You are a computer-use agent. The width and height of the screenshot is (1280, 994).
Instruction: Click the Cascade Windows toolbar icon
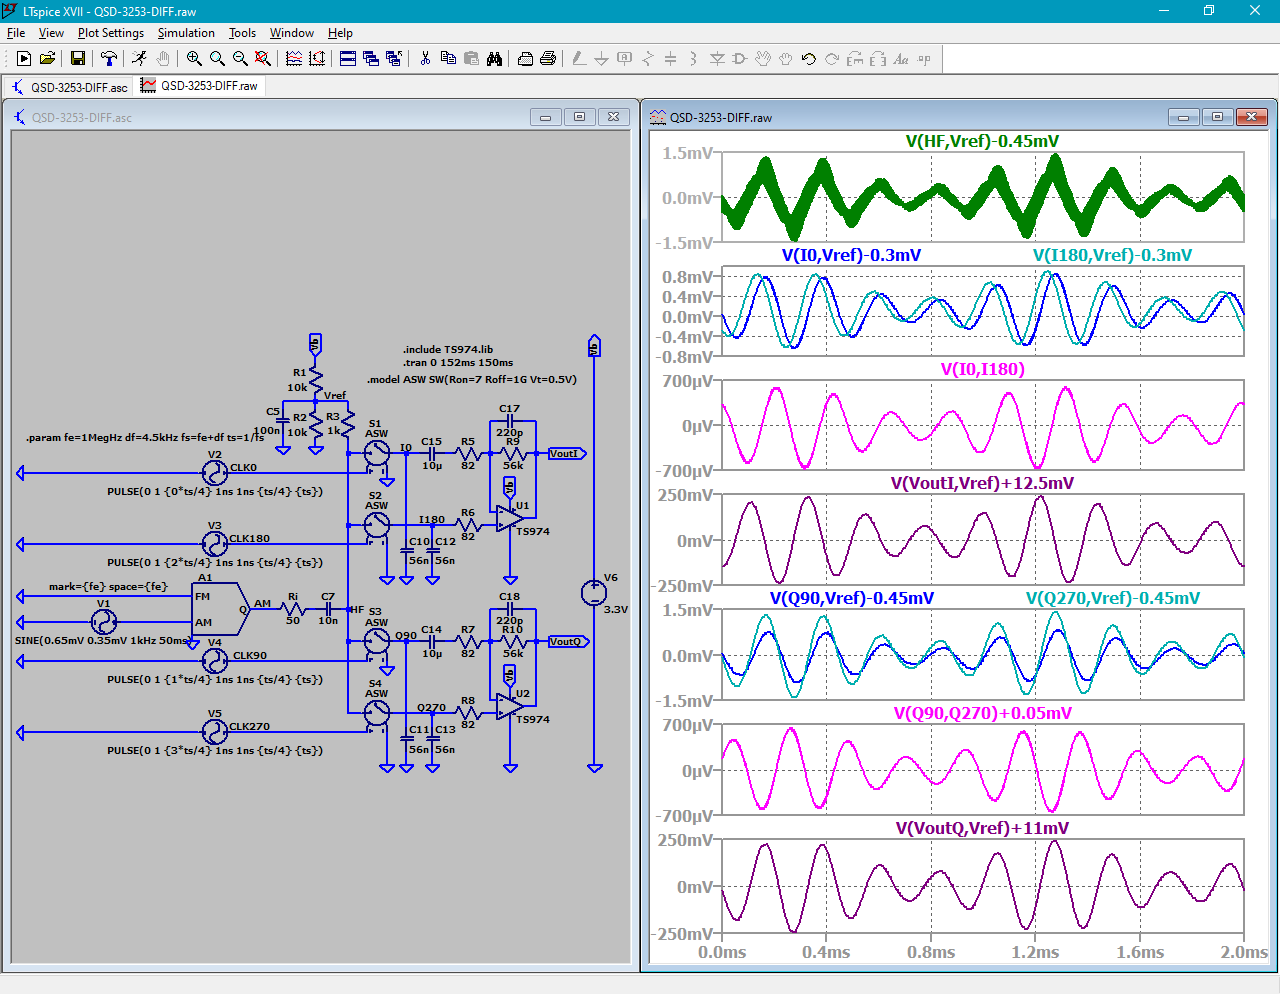pyautogui.click(x=371, y=59)
